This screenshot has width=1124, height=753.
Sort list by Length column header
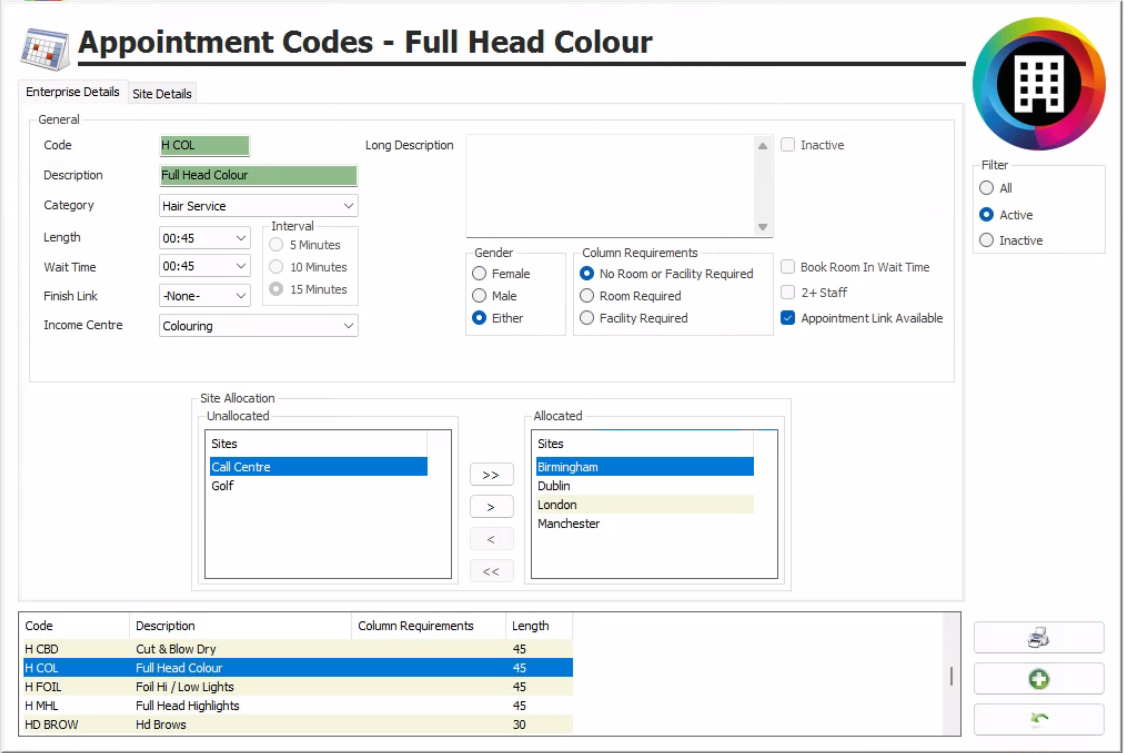point(539,626)
